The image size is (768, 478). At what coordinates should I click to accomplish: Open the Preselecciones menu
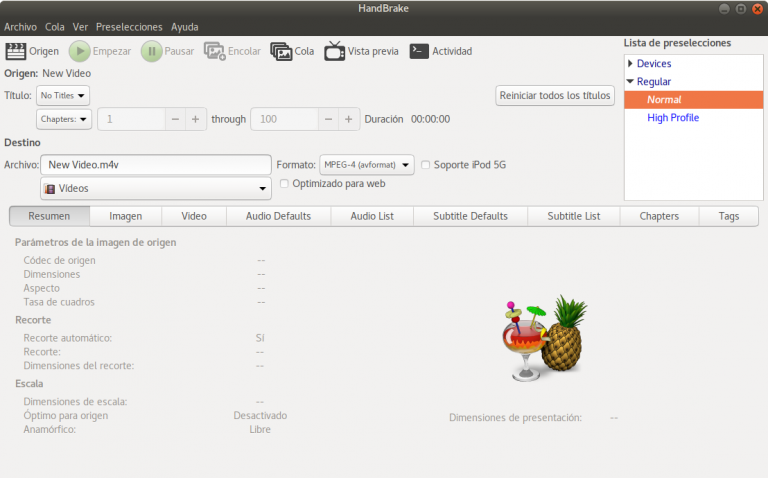point(129,27)
